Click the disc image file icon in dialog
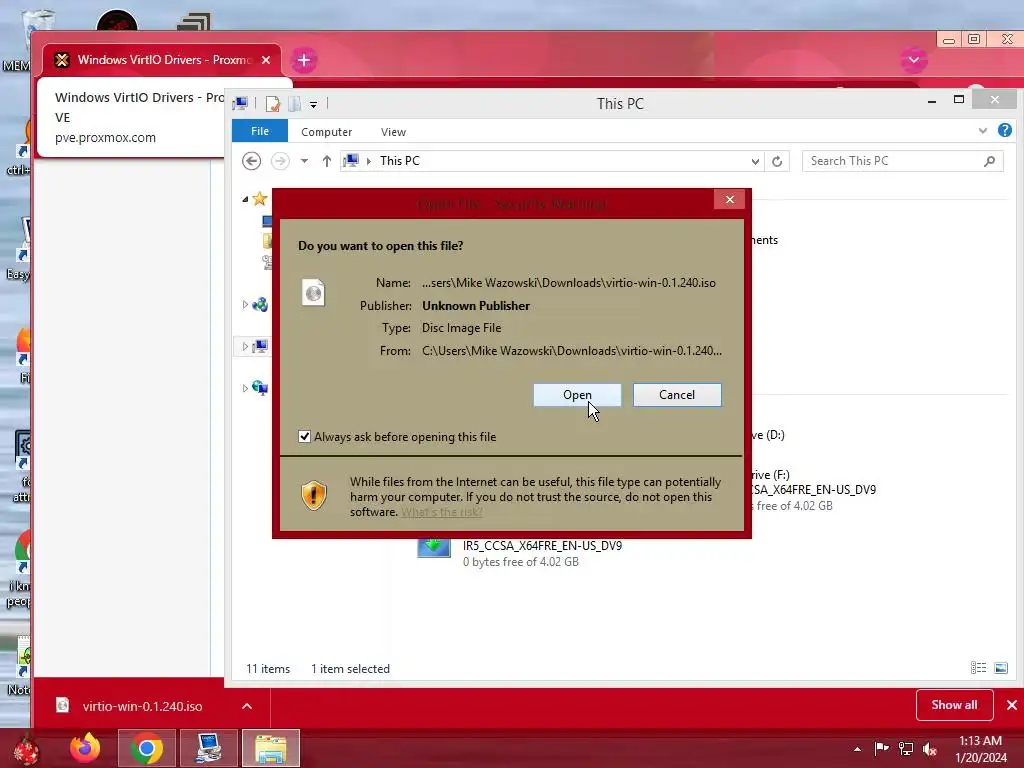 313,293
